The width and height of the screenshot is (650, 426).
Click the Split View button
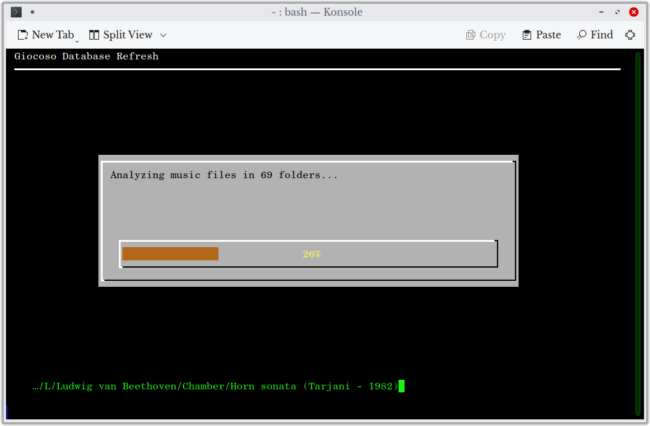pyautogui.click(x=121, y=35)
